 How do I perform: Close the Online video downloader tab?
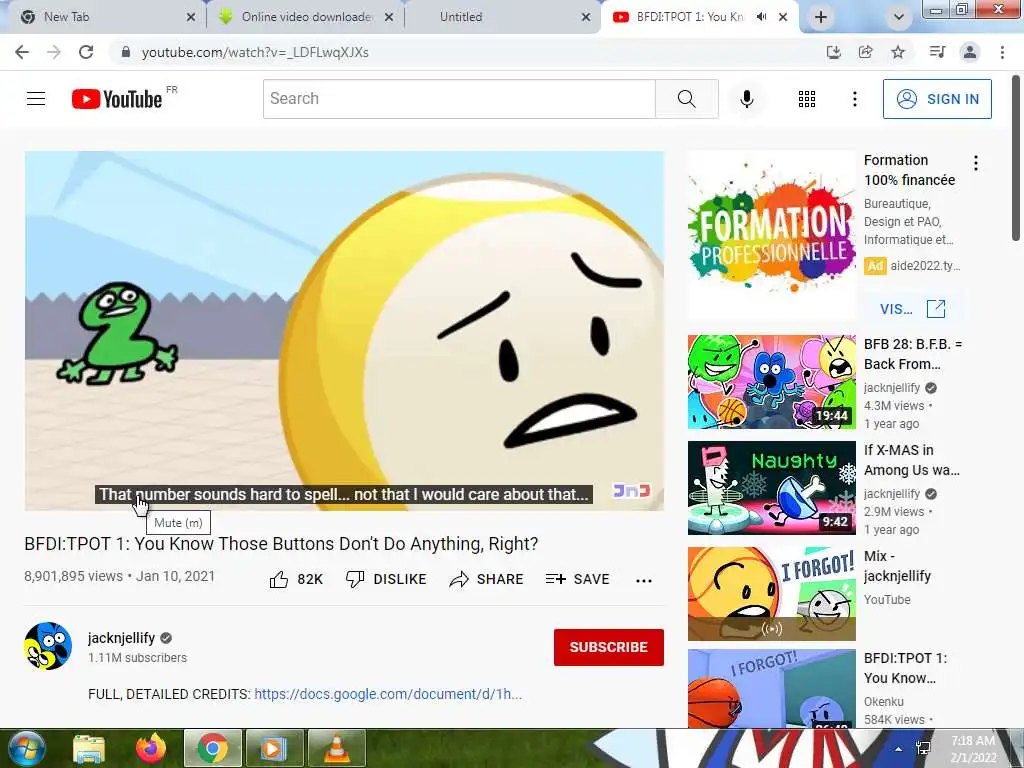point(389,17)
